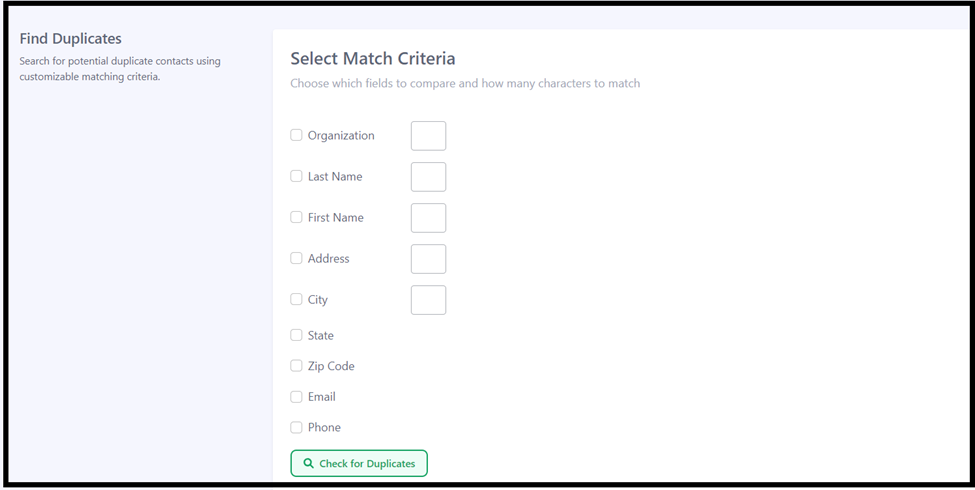Toggle the Phone checkbox
The image size is (975, 490).
pos(296,427)
